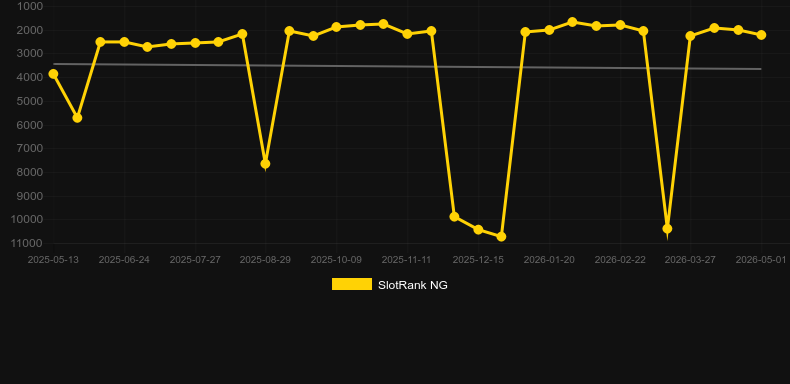Select the data point above 2026-02-22
The image size is (790, 384).
pyautogui.click(x=620, y=25)
